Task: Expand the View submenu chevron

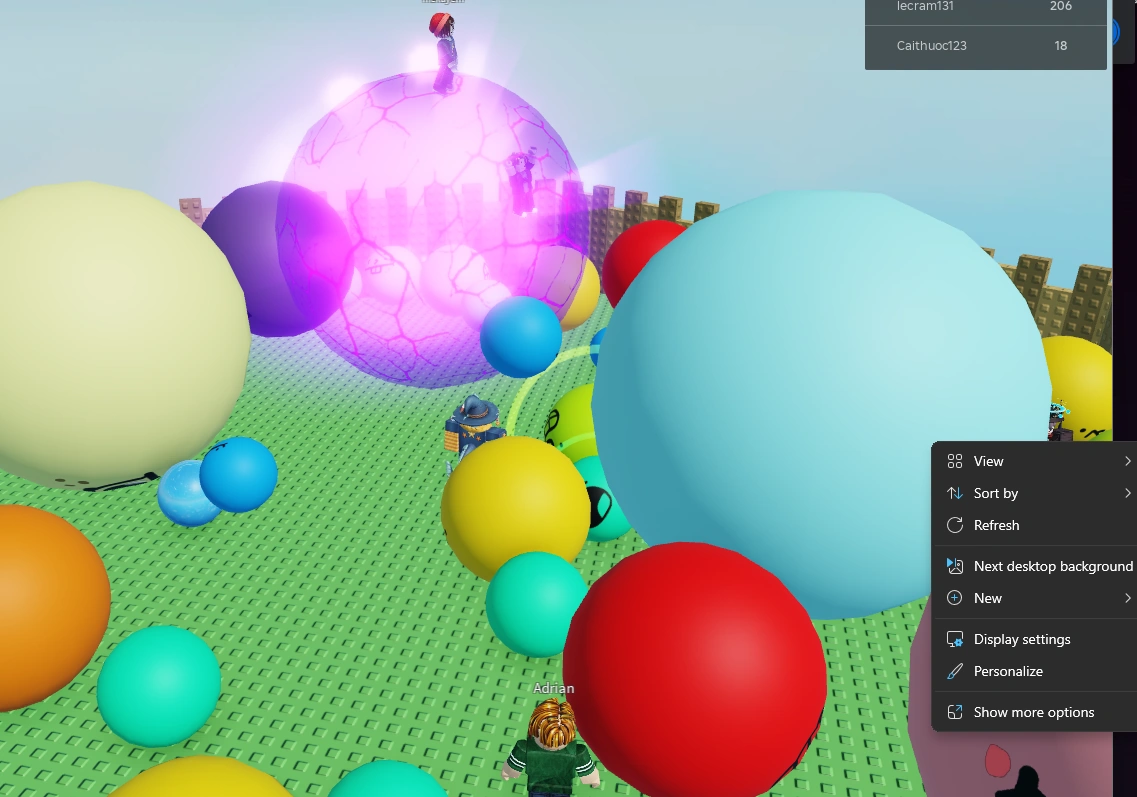Action: click(x=1128, y=461)
